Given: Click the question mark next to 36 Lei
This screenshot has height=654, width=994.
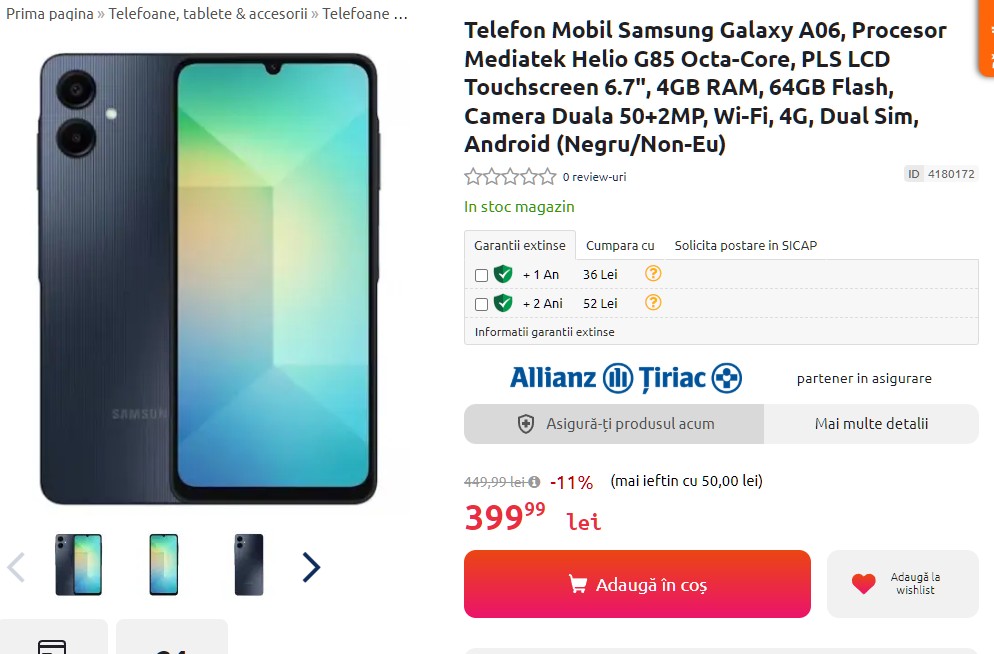Looking at the screenshot, I should tap(653, 273).
